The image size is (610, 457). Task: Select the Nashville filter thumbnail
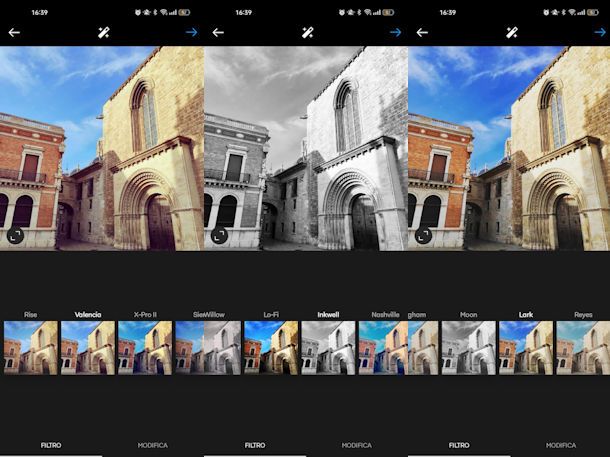click(383, 348)
